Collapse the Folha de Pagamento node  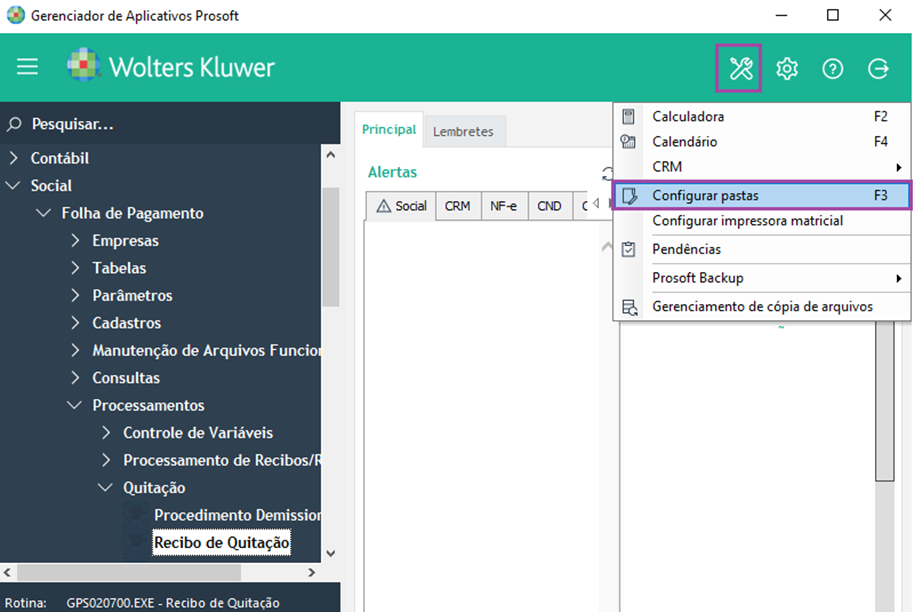[44, 213]
